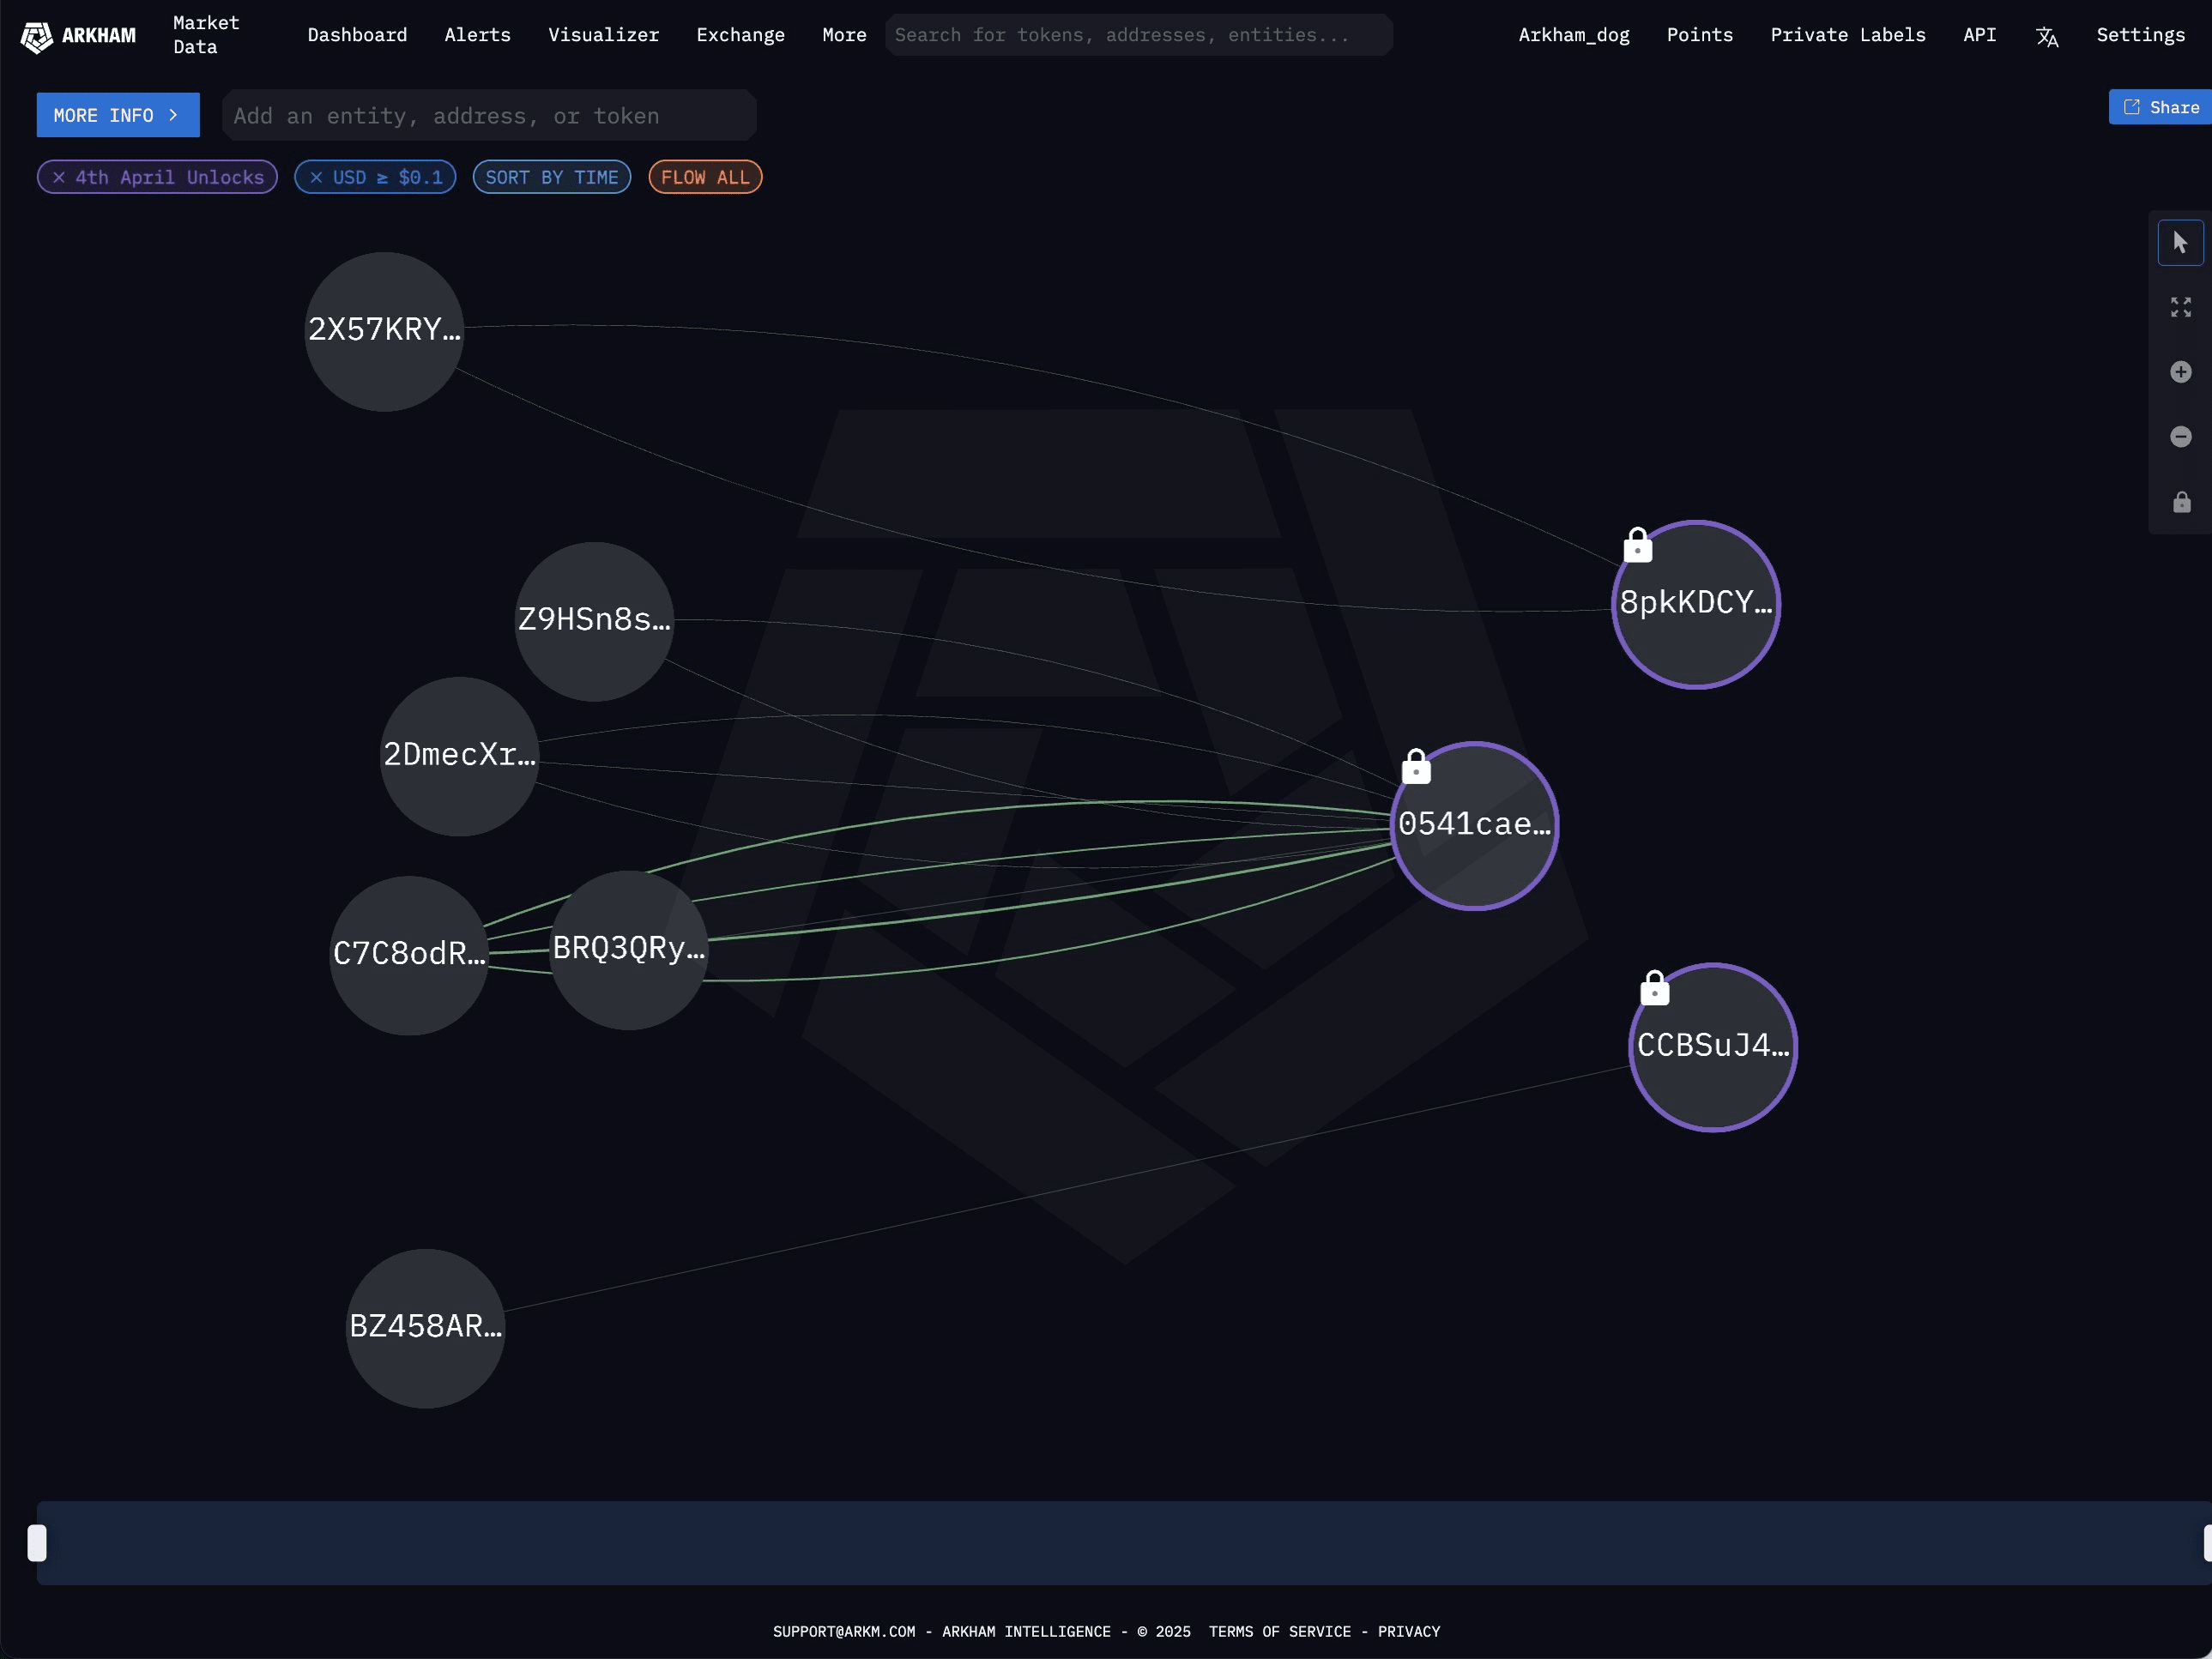Image resolution: width=2212 pixels, height=1659 pixels.
Task: Click the lock icon on the 8pkKDCY node
Action: coord(1637,545)
